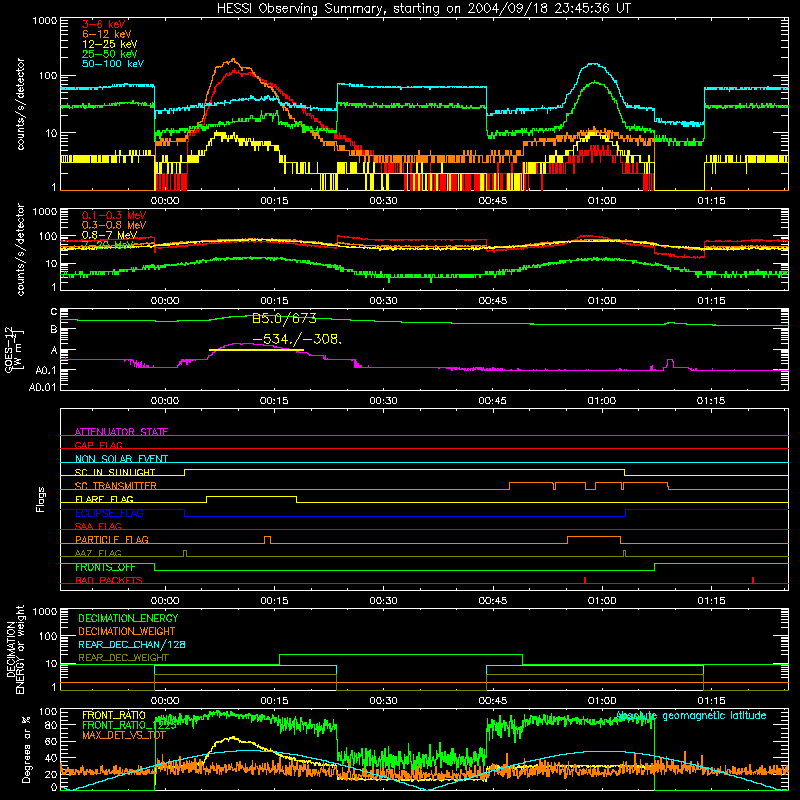Click the BAD_PACKETS spike near 01:20
Viewport: 800px width, 800px height.
753,580
